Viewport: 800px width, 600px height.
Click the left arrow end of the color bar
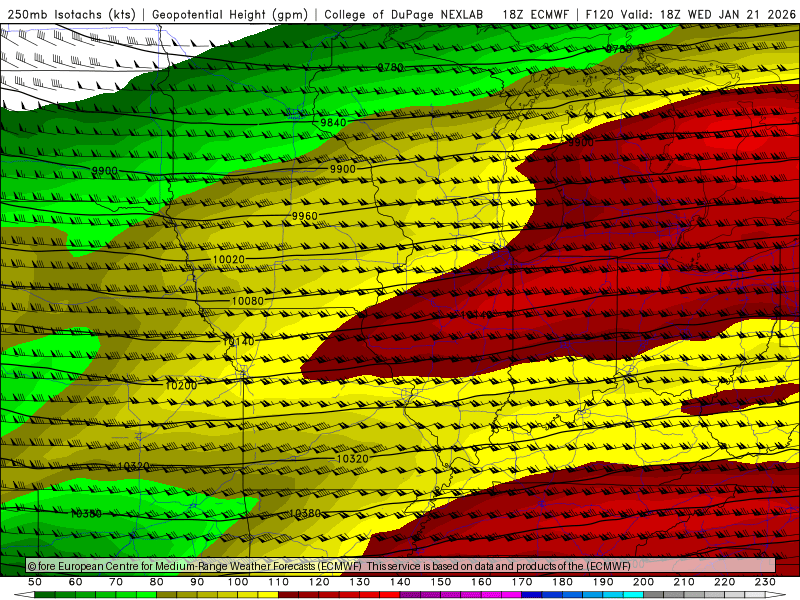[x=24, y=595]
